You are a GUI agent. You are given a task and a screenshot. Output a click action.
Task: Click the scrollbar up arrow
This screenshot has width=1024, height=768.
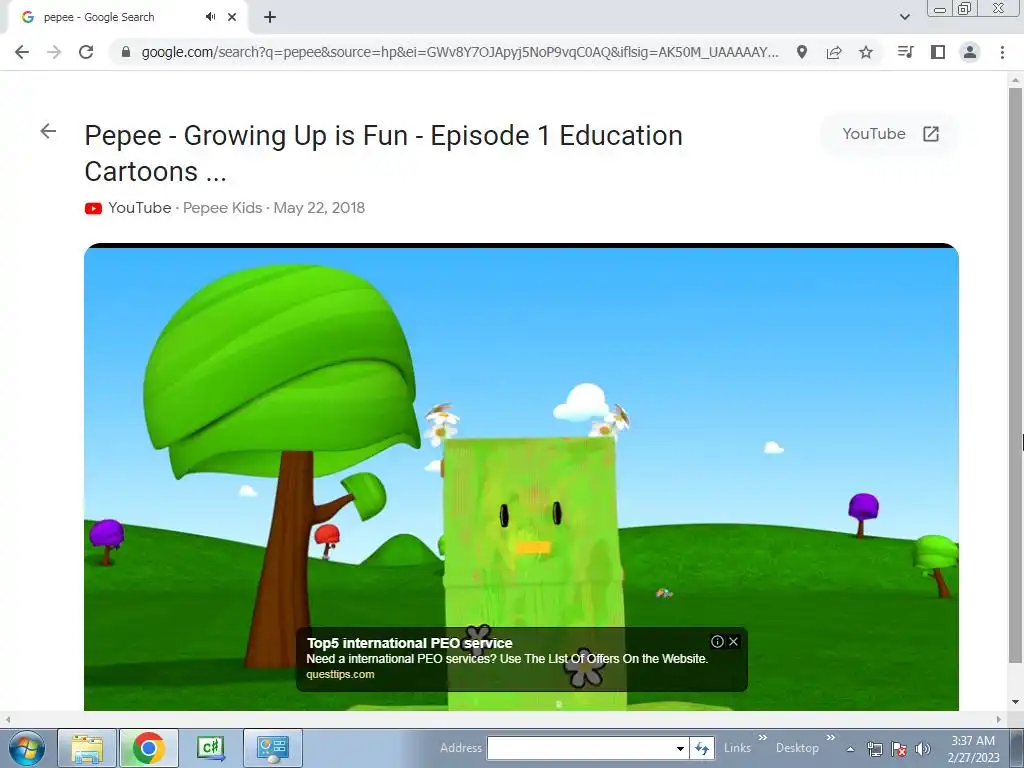coord(1015,80)
